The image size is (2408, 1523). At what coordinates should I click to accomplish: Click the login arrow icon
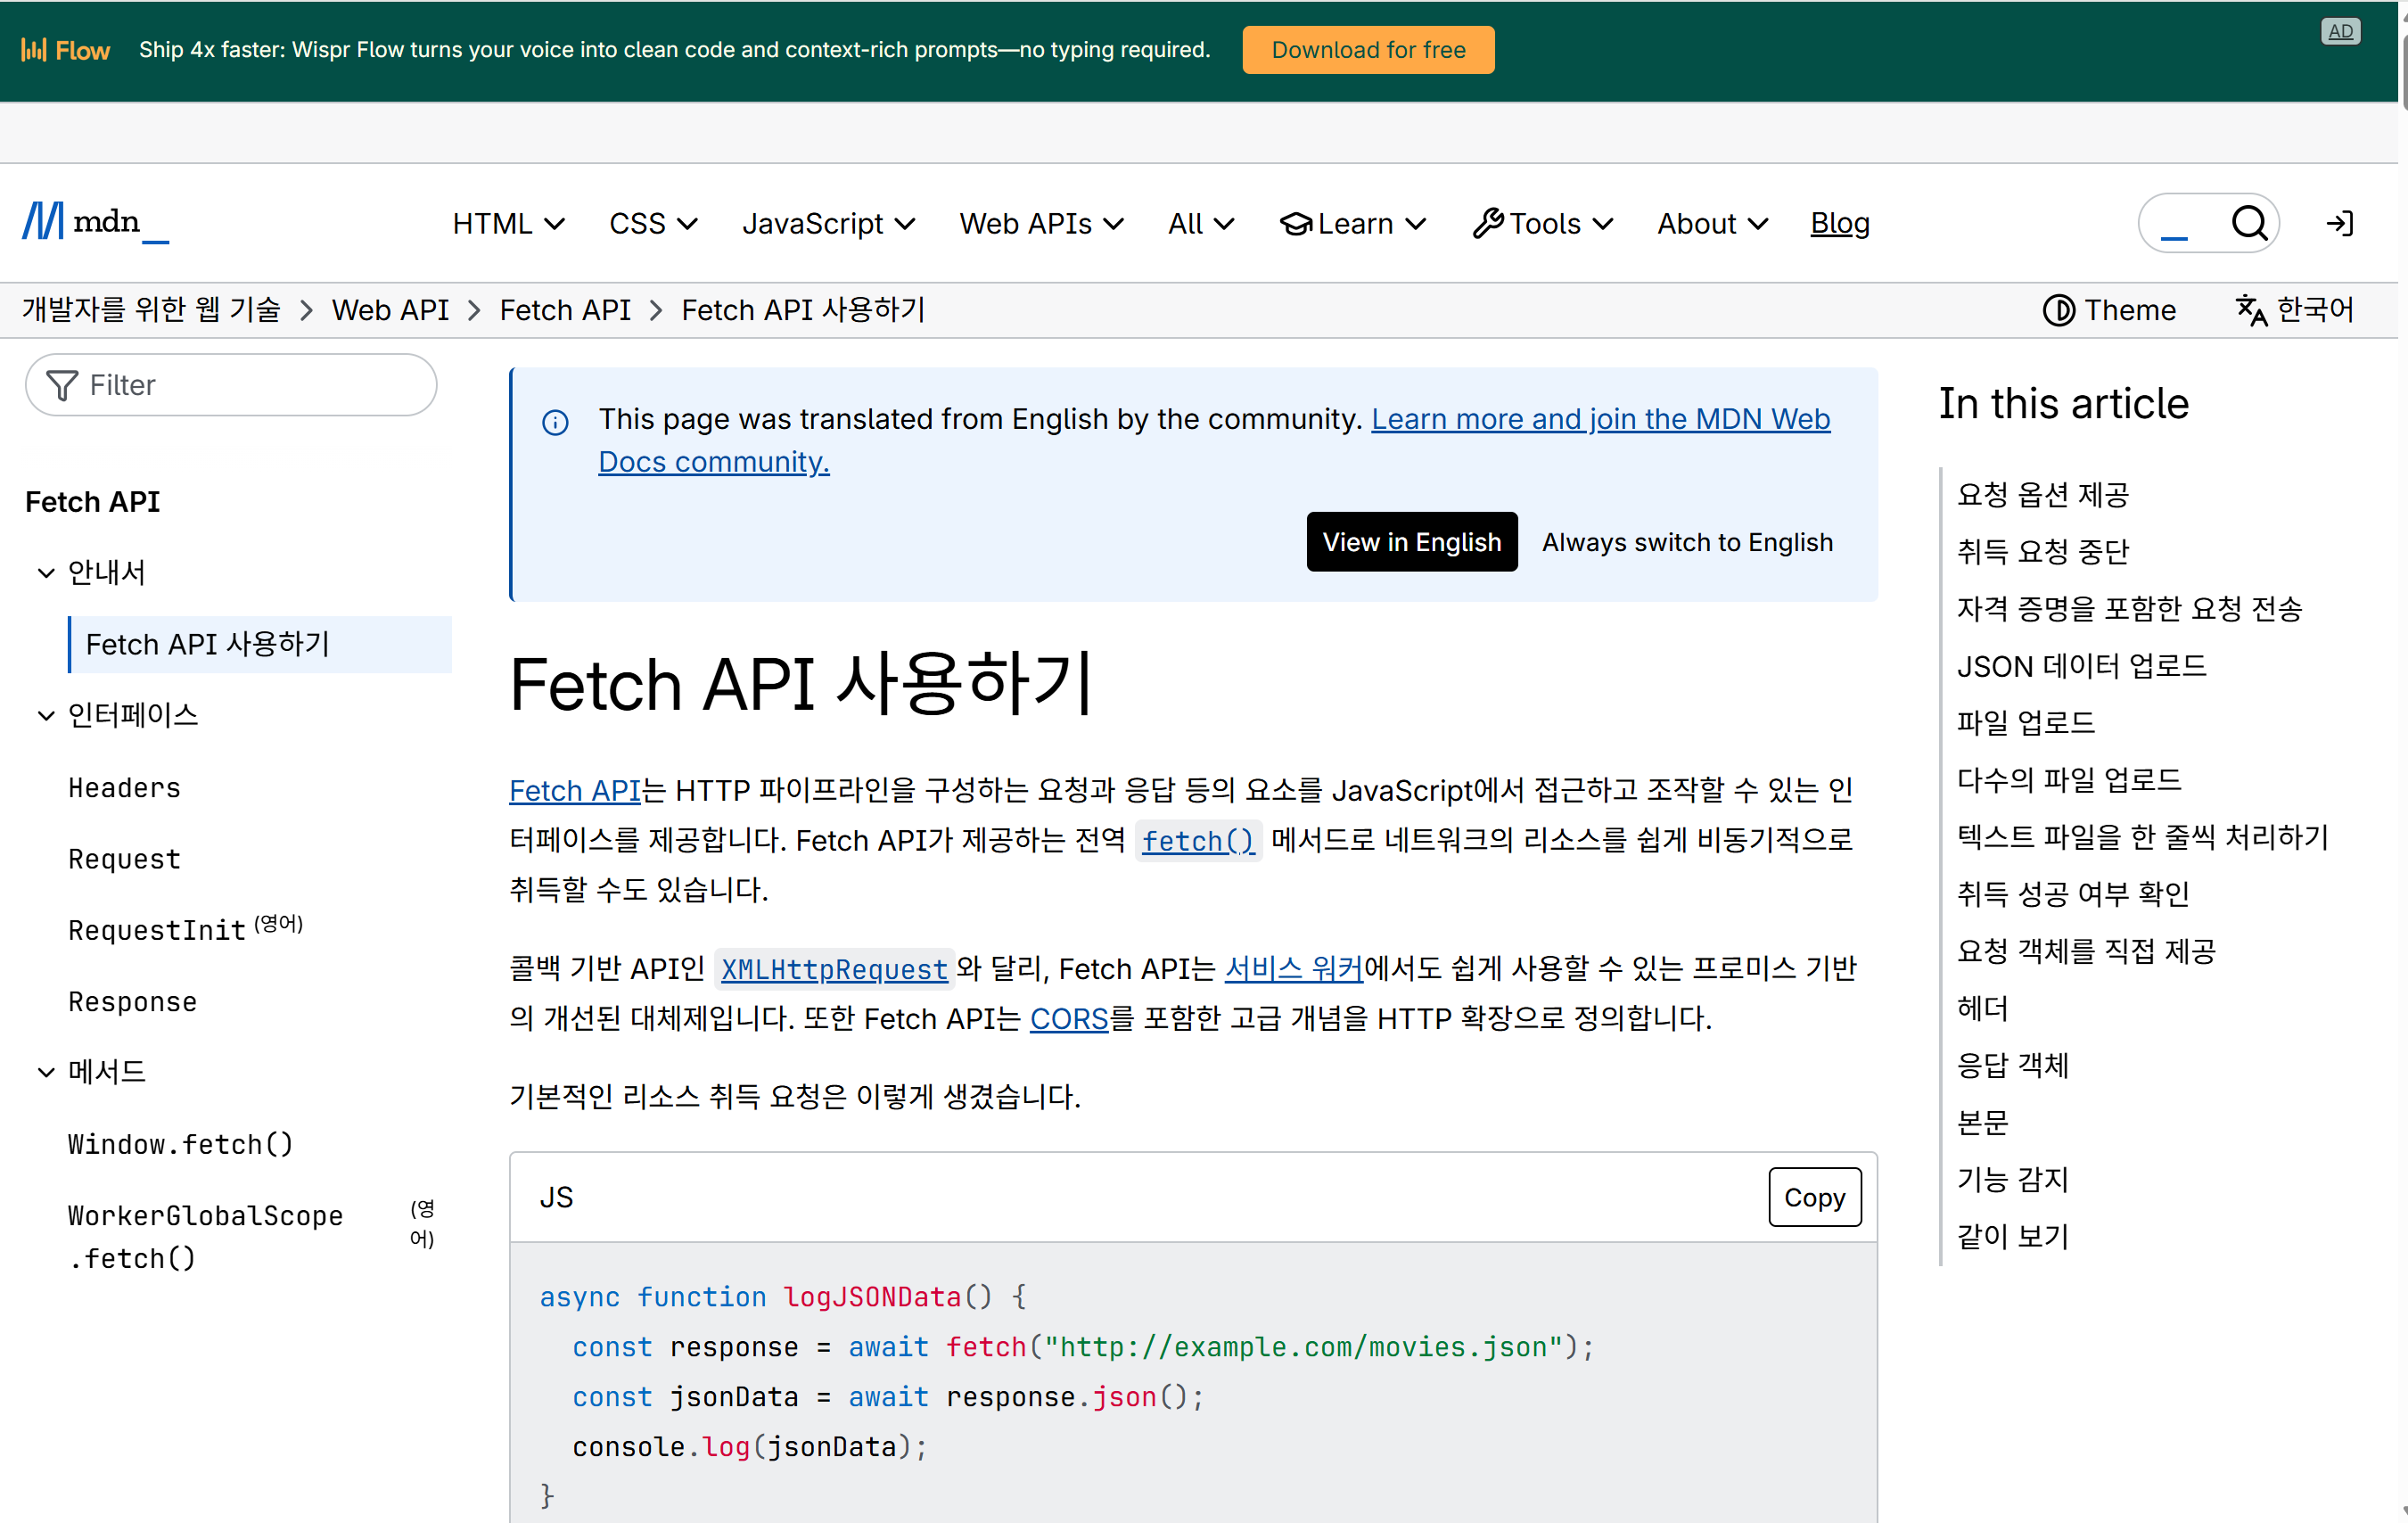(2339, 223)
